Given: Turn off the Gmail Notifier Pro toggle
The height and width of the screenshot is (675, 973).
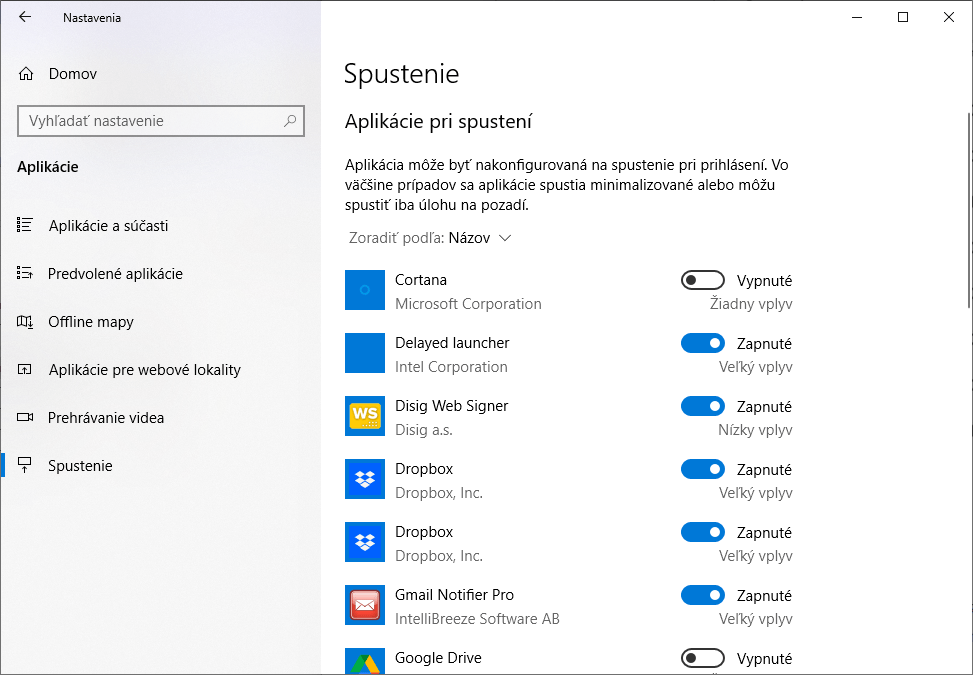Looking at the screenshot, I should point(702,595).
